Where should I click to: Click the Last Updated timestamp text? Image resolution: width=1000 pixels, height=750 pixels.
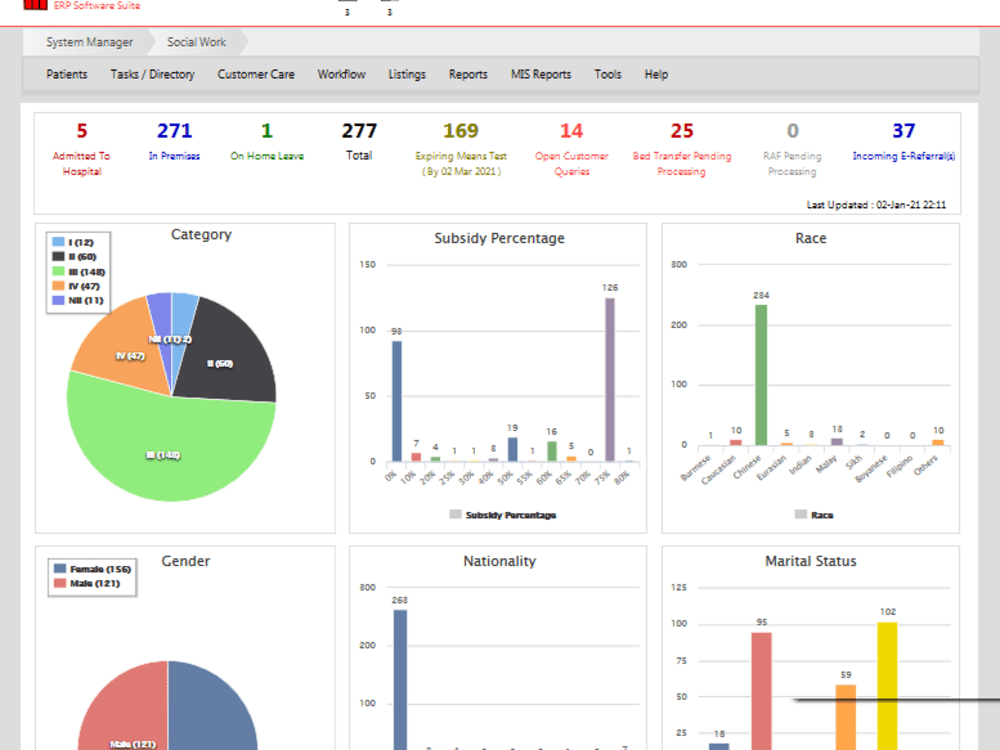click(x=876, y=205)
